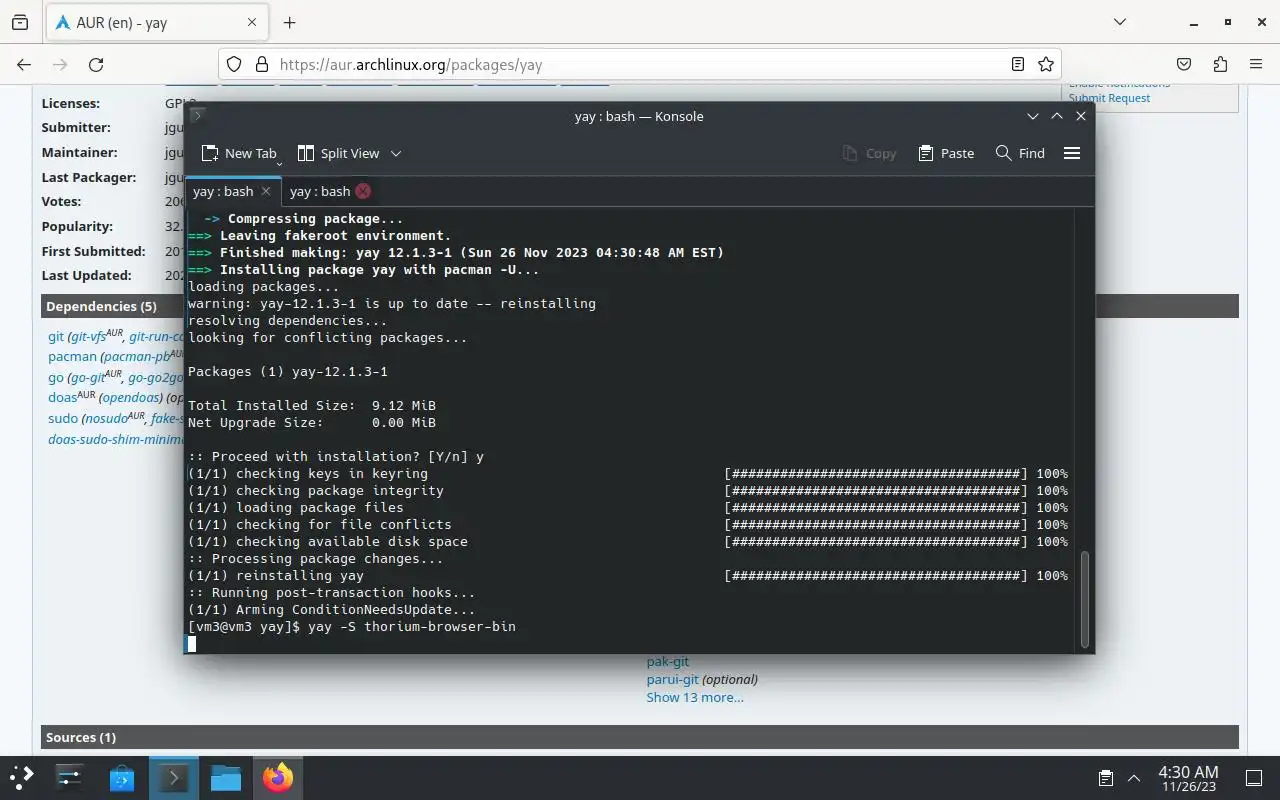The width and height of the screenshot is (1280, 800).
Task: Open System Settings from the taskbar
Action: [70, 778]
